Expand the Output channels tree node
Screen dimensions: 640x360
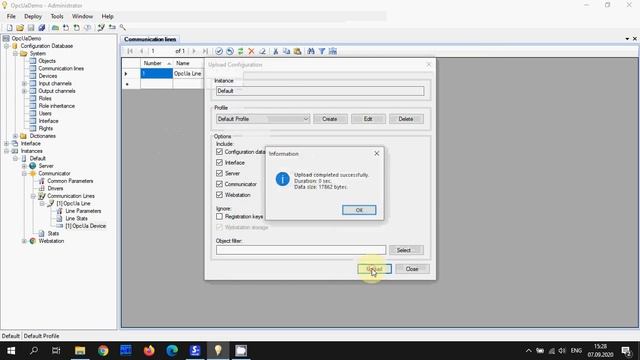24,91
